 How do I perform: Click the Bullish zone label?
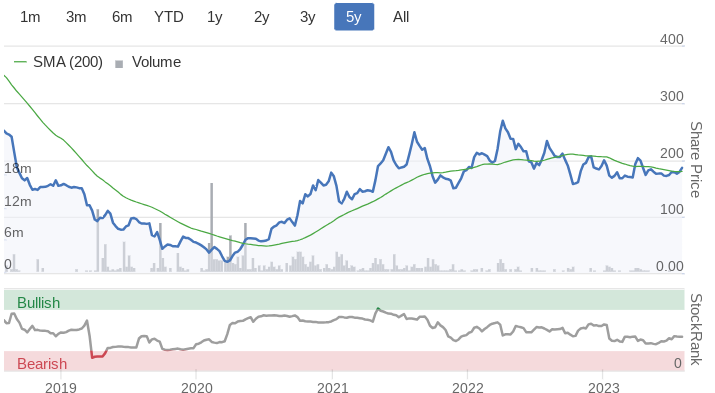39,303
